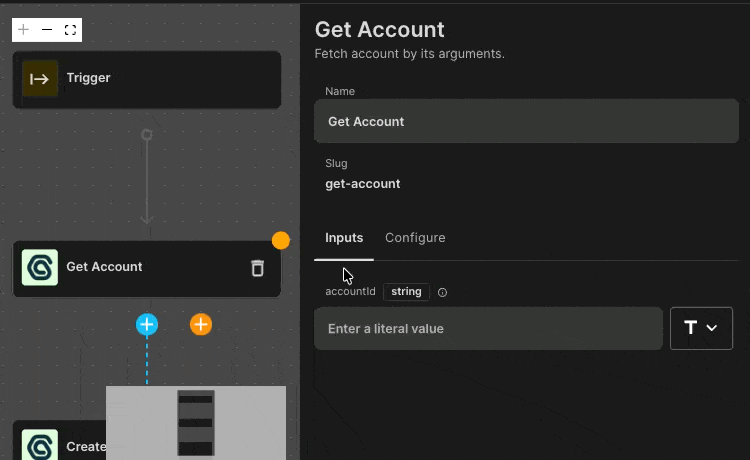Screen dimensions: 750x460
Task: Switch to the Inputs tab
Action: [344, 238]
